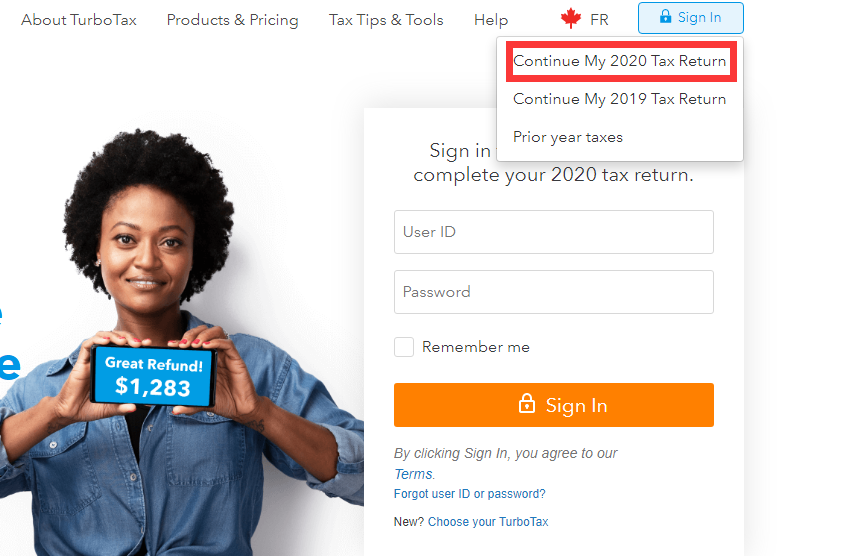Expand the Products & Pricing menu
The image size is (859, 556).
tap(232, 20)
